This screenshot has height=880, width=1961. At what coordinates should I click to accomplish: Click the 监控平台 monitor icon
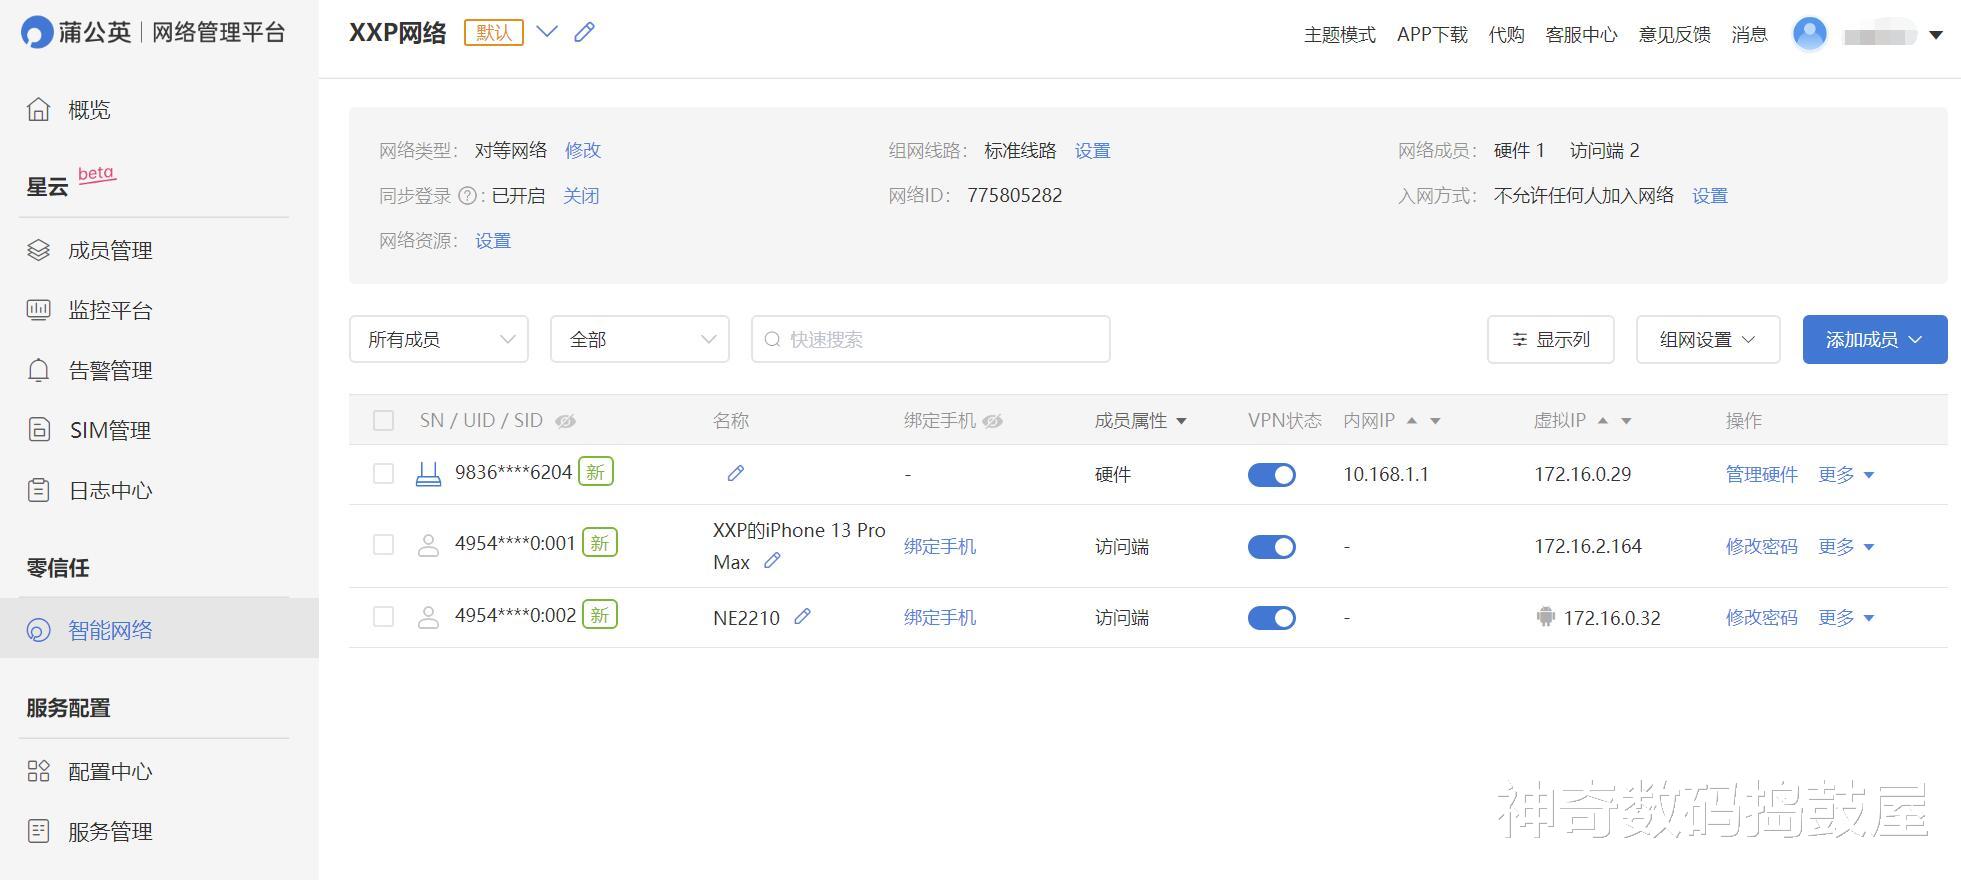38,310
